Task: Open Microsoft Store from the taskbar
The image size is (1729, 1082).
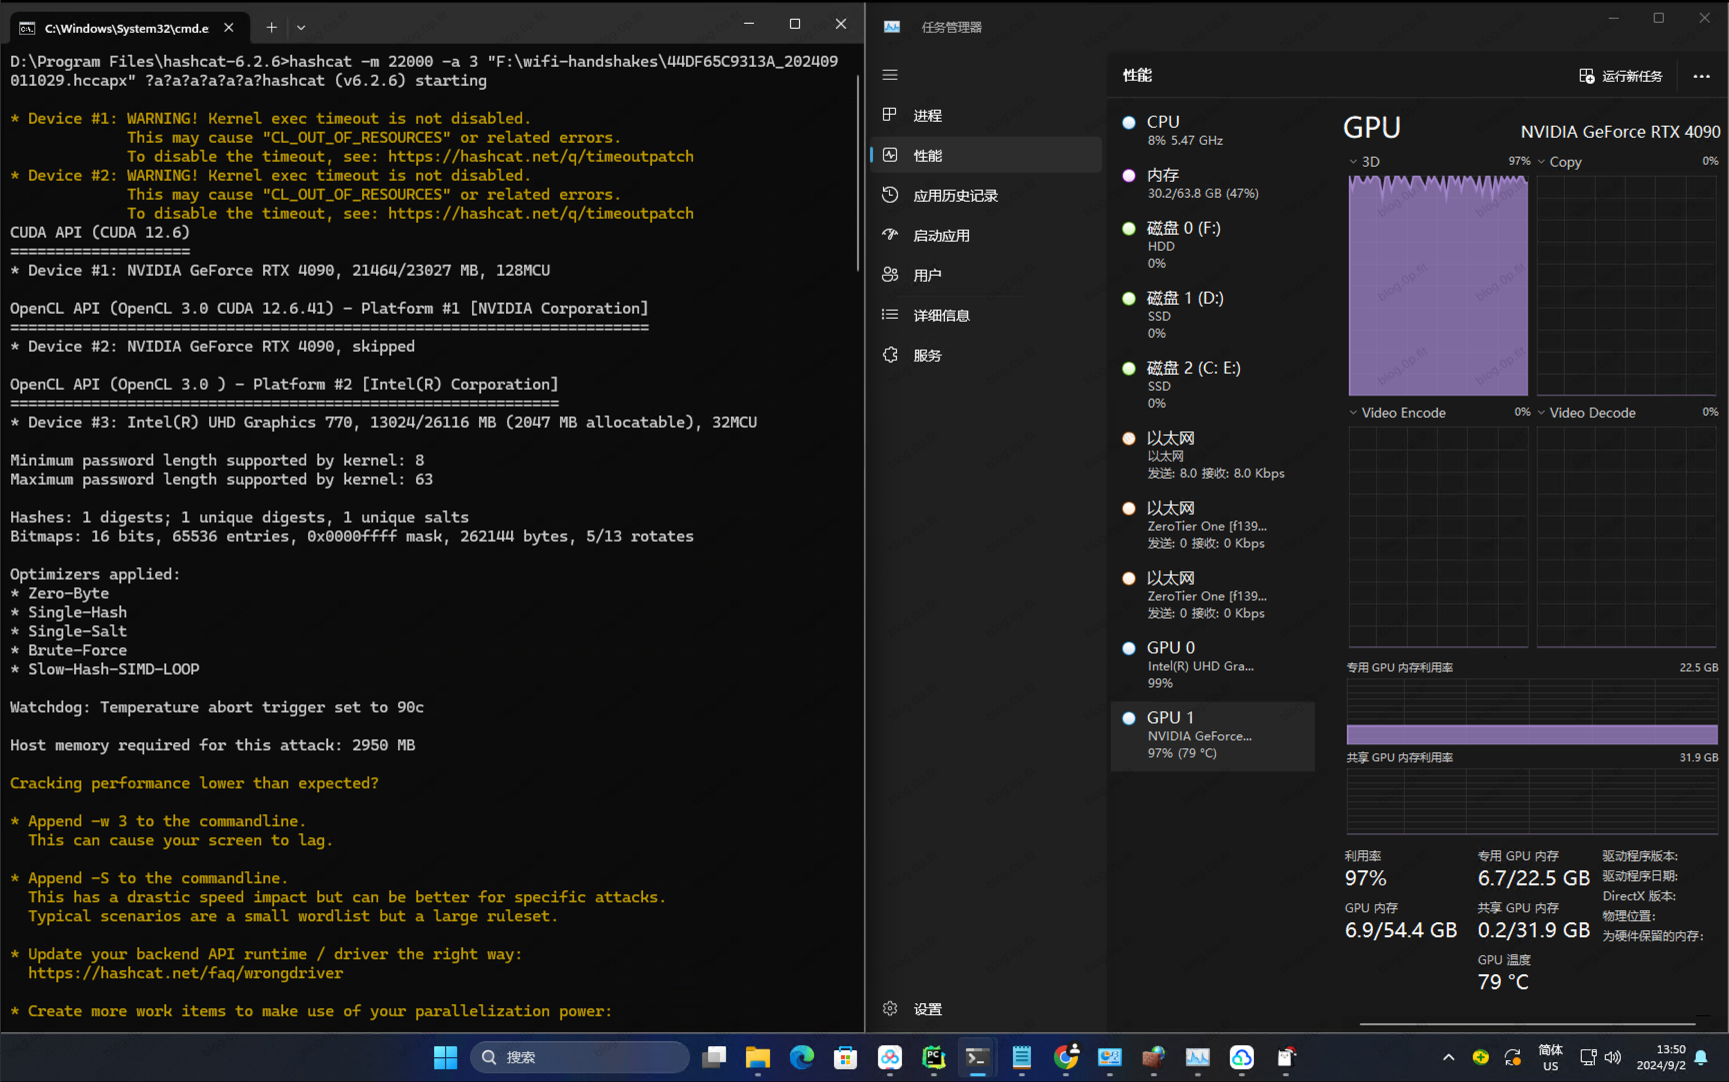Action: (x=846, y=1057)
